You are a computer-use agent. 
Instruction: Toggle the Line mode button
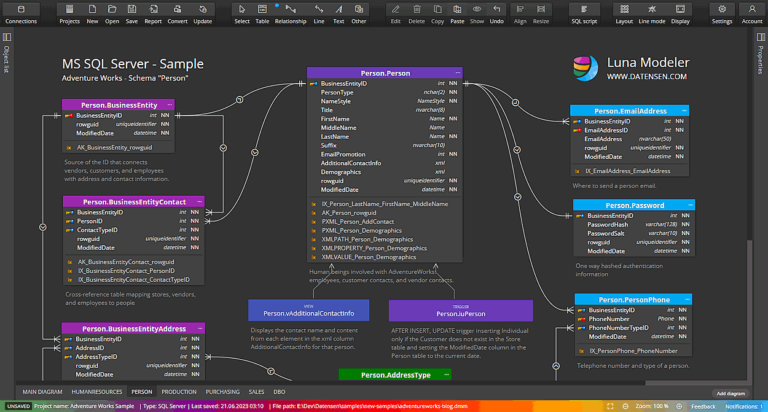(x=652, y=12)
